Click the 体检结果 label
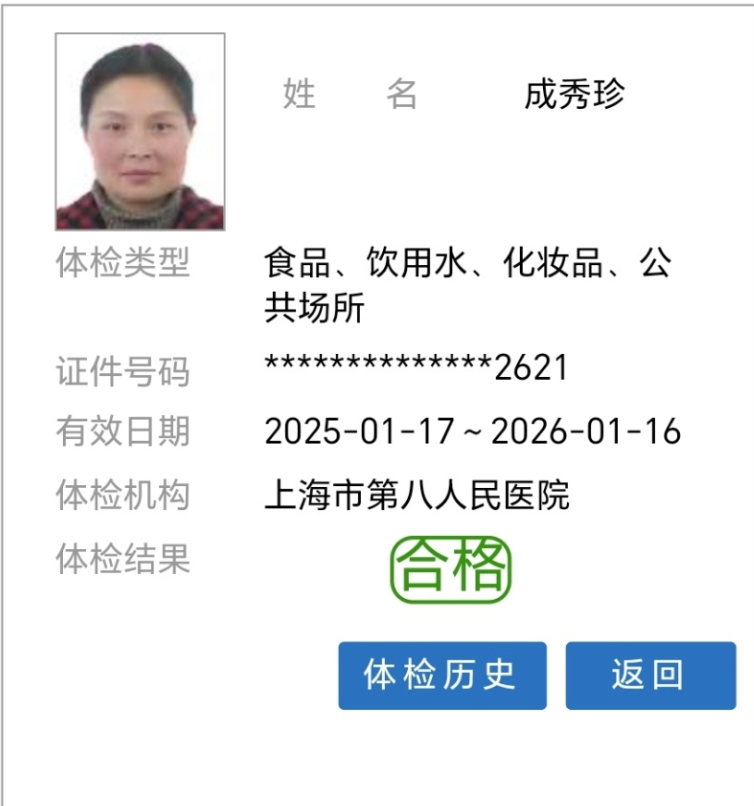Screen dimensions: 754x806 [123, 558]
